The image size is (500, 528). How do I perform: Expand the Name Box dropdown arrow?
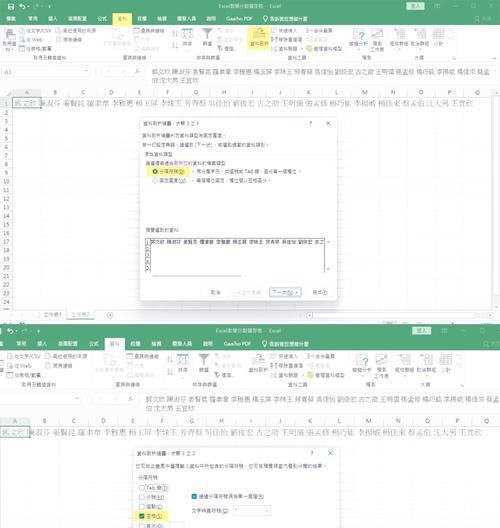coord(86,71)
